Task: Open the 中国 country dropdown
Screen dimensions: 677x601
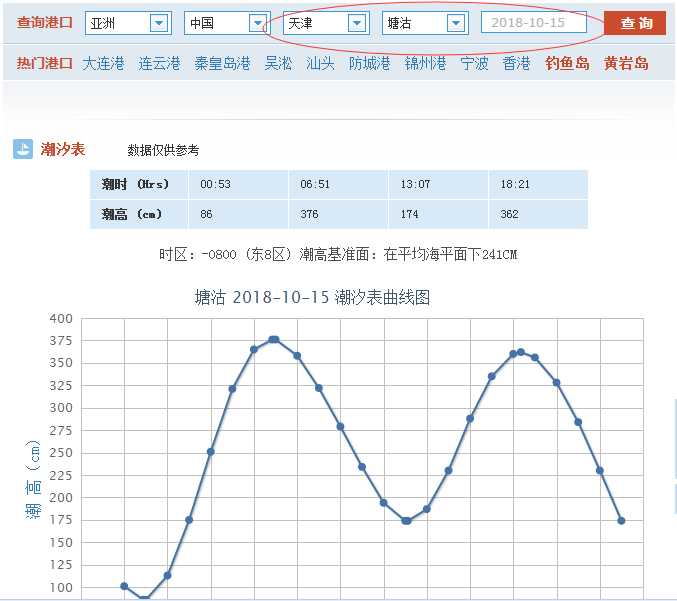Action: pos(227,23)
